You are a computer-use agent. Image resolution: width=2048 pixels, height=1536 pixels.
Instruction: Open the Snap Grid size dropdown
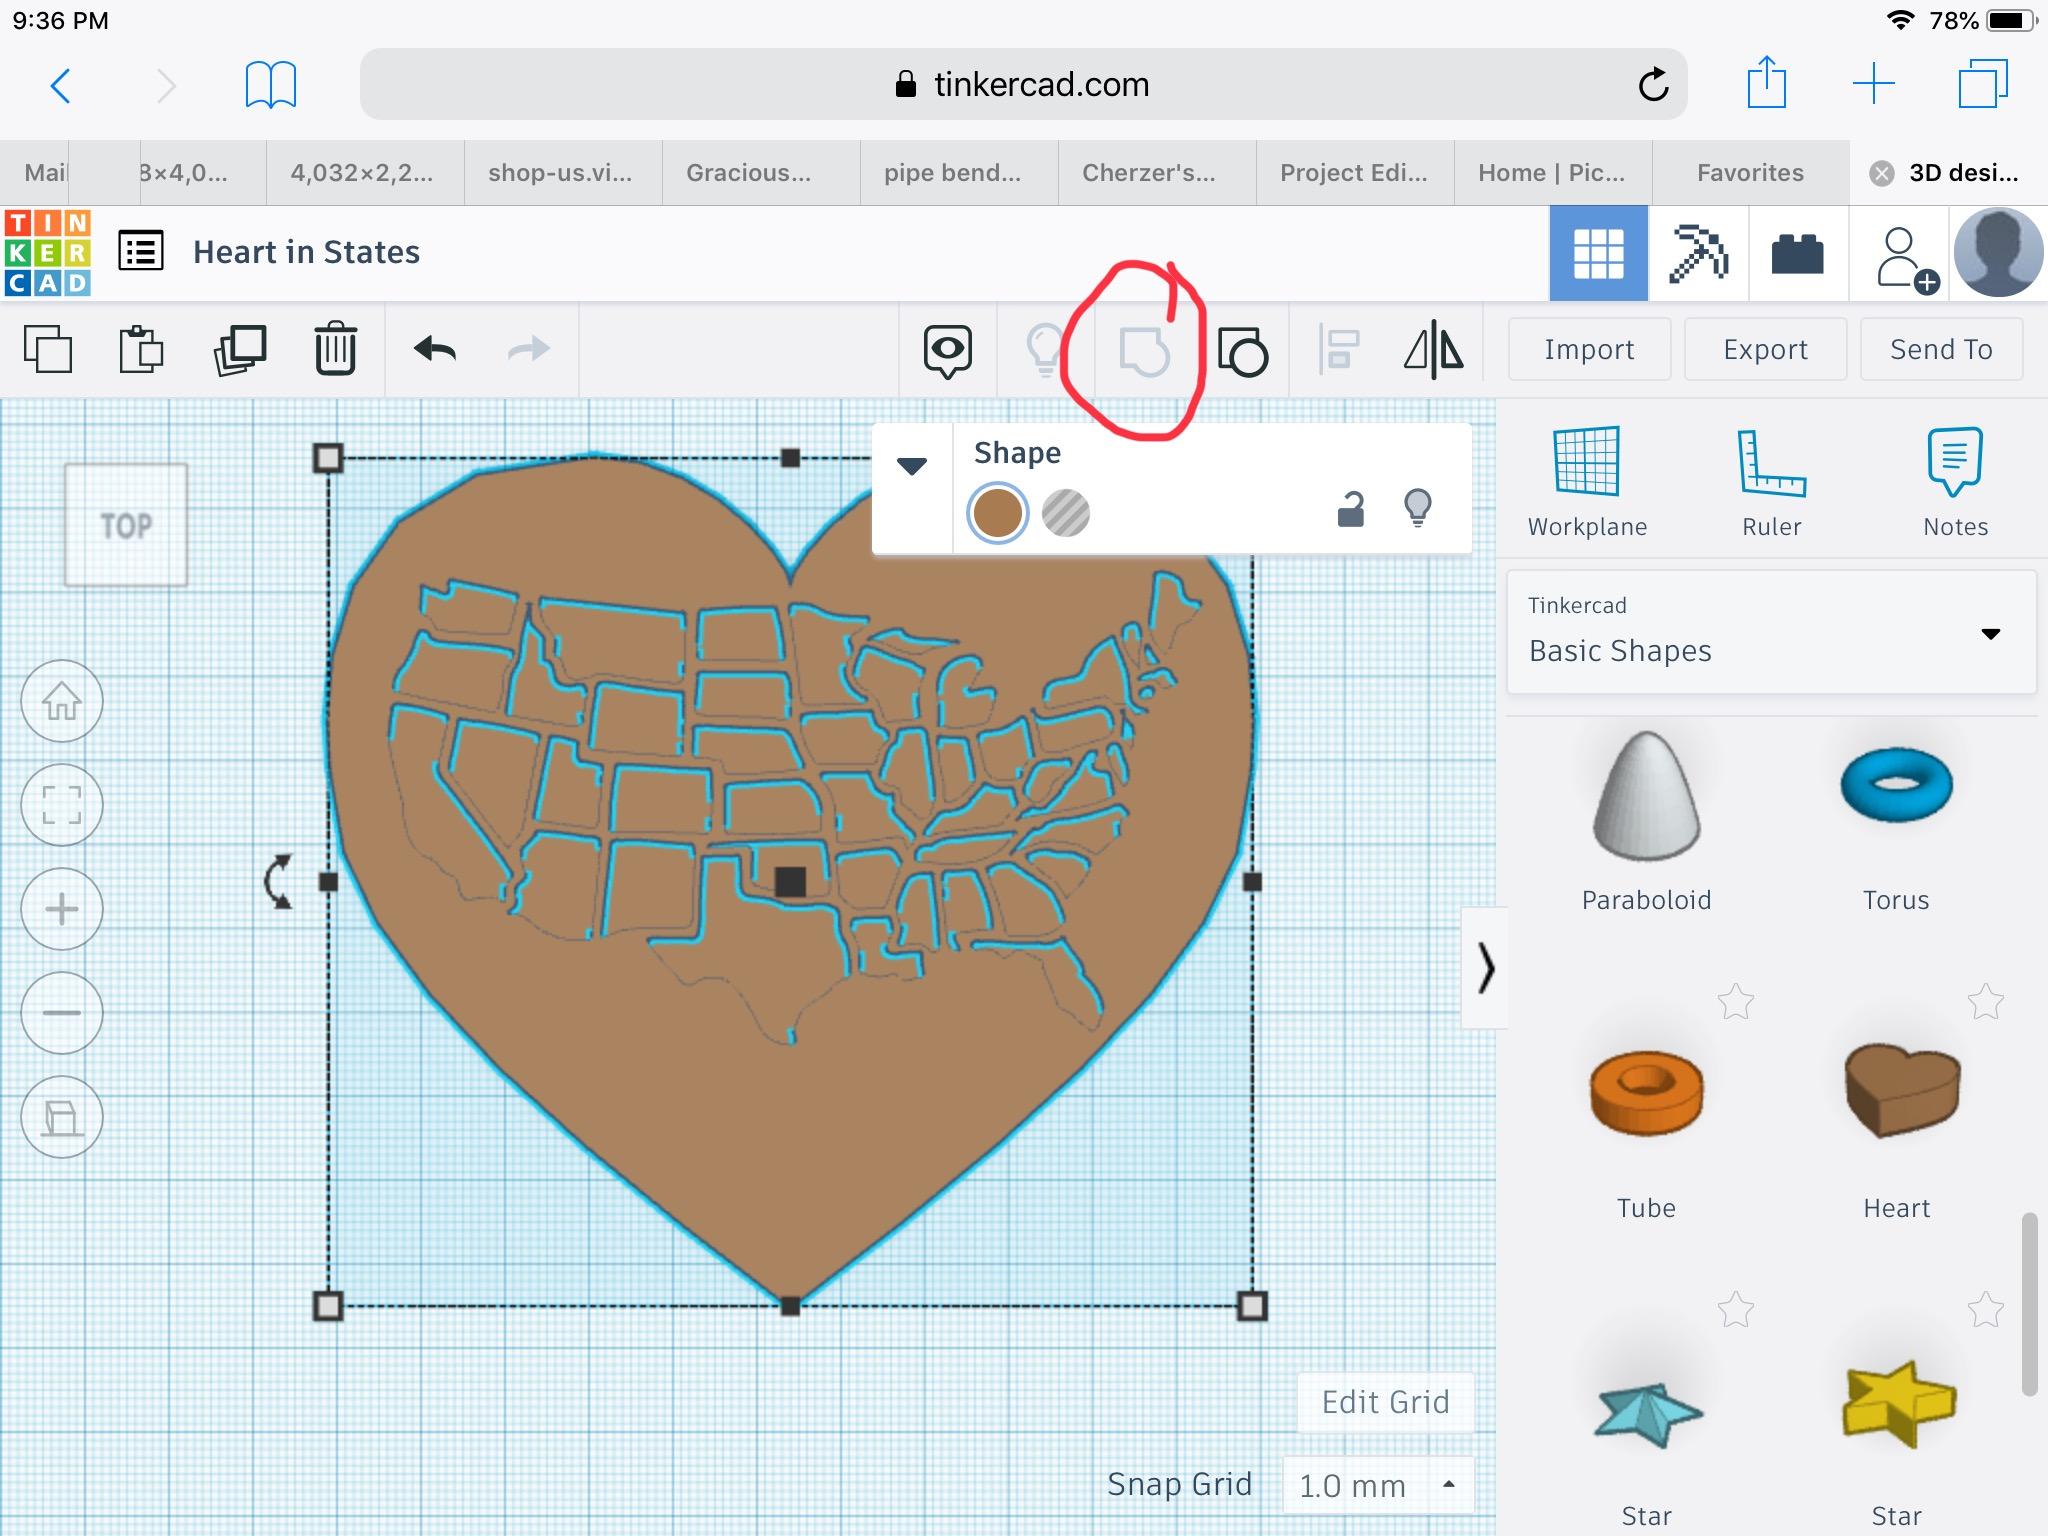[1377, 1485]
